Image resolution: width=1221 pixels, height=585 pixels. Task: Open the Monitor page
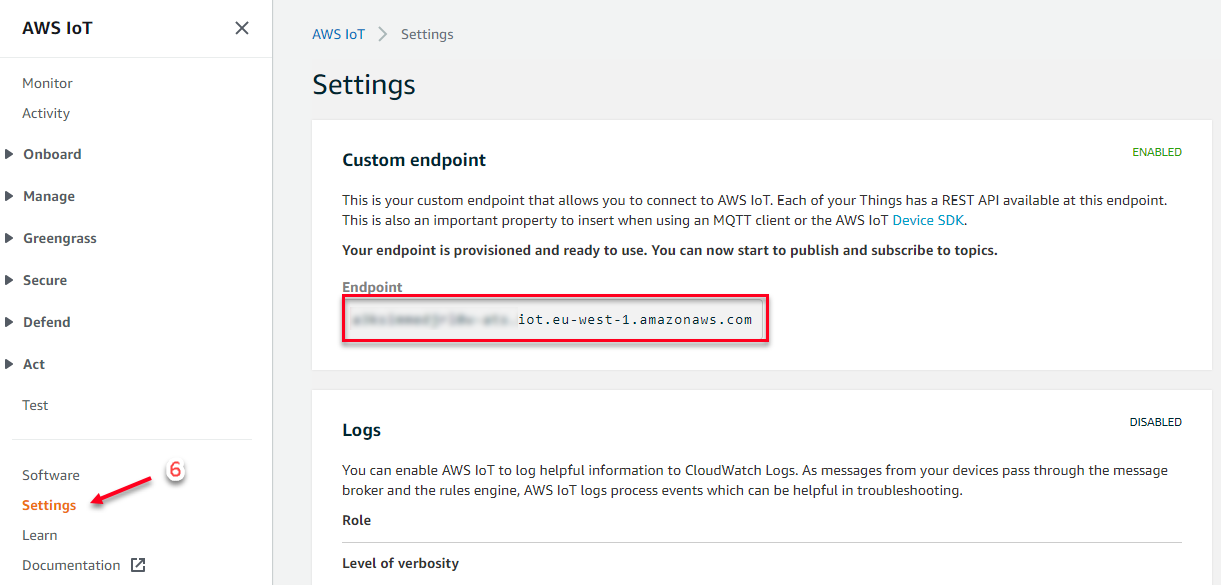(47, 83)
